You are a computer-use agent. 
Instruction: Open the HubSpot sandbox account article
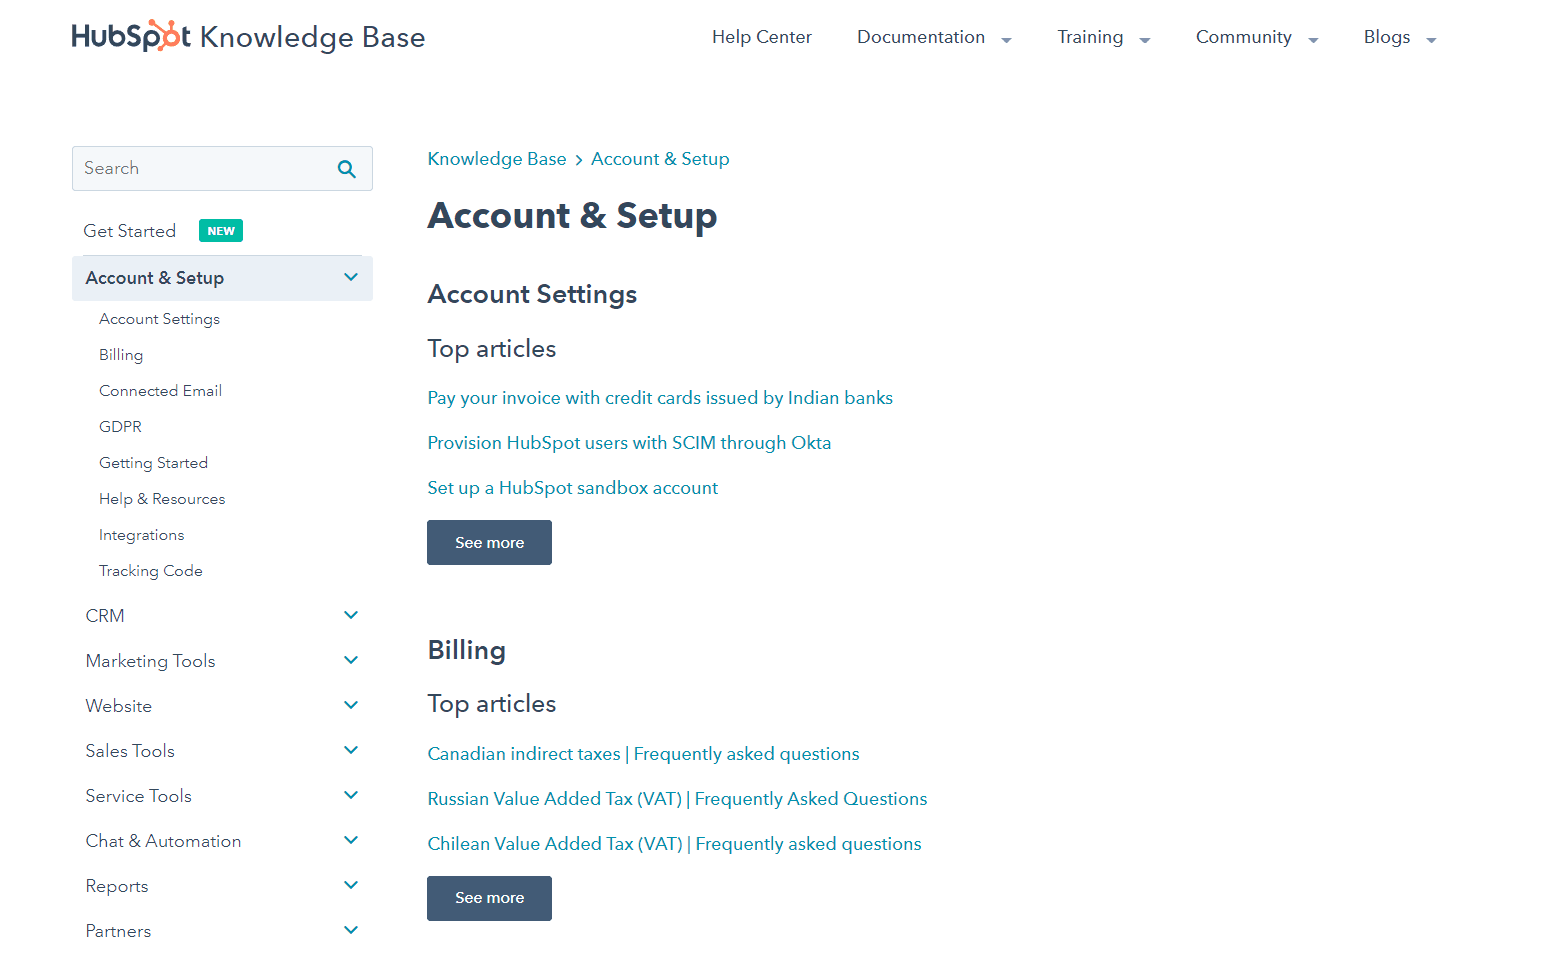572,488
